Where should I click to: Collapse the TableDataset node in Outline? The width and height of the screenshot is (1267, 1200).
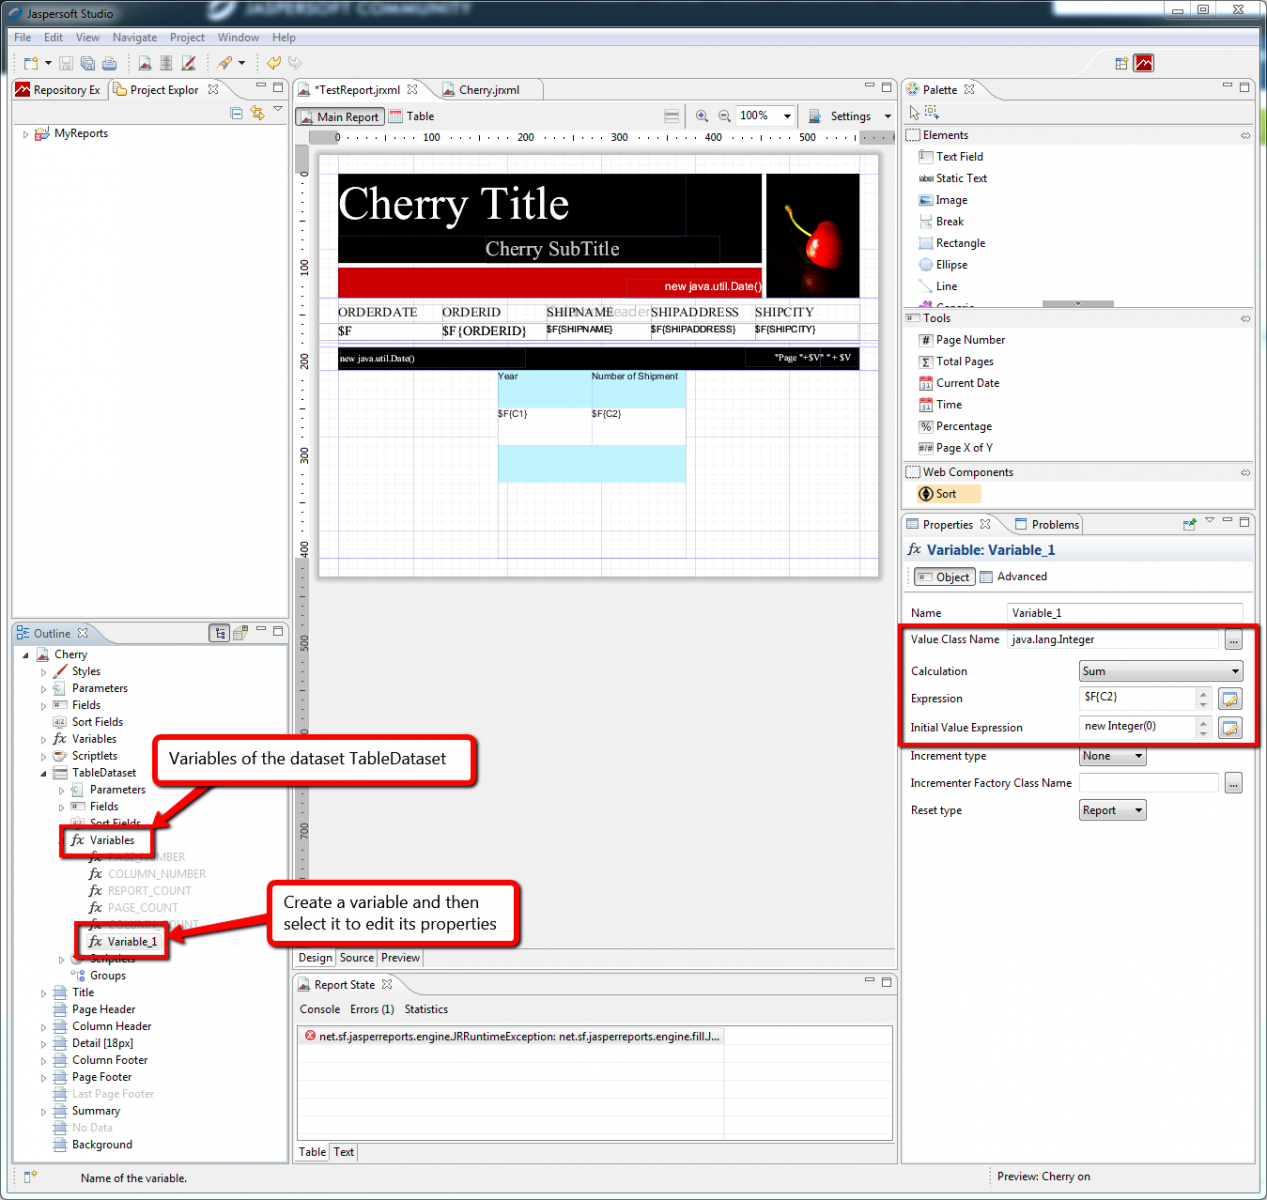pos(43,774)
